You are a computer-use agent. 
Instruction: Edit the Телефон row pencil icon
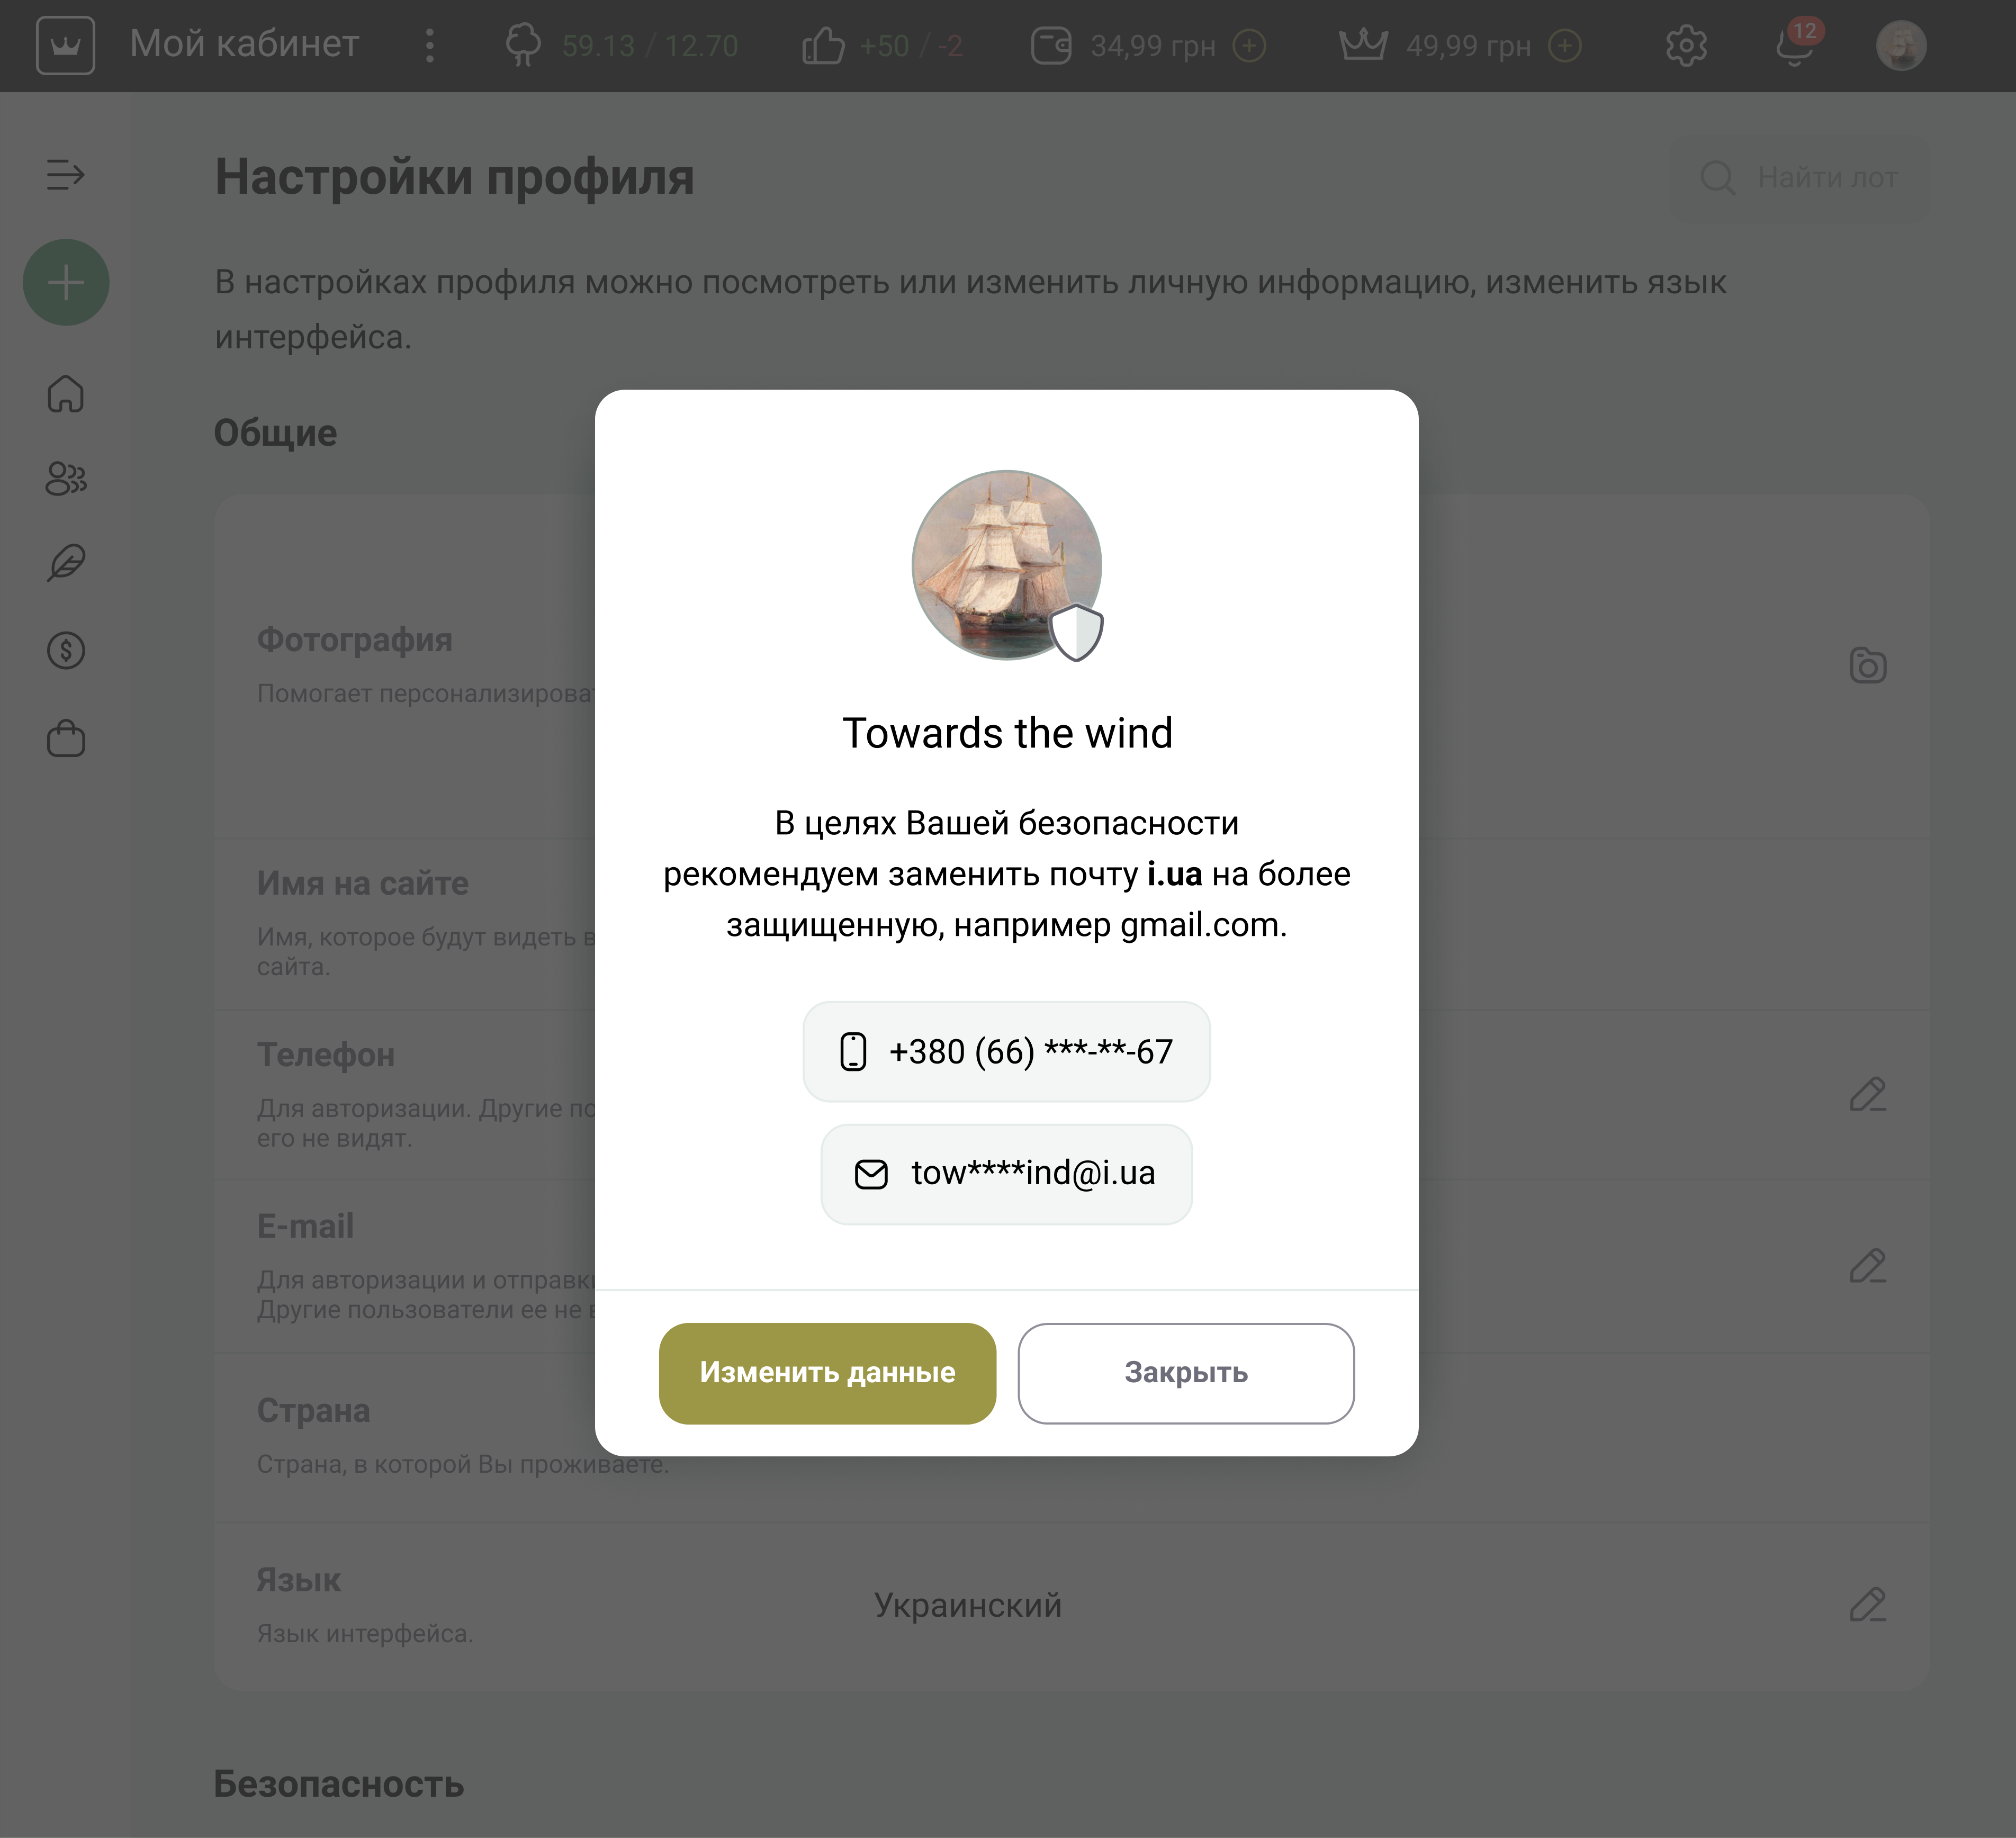tap(1868, 1094)
